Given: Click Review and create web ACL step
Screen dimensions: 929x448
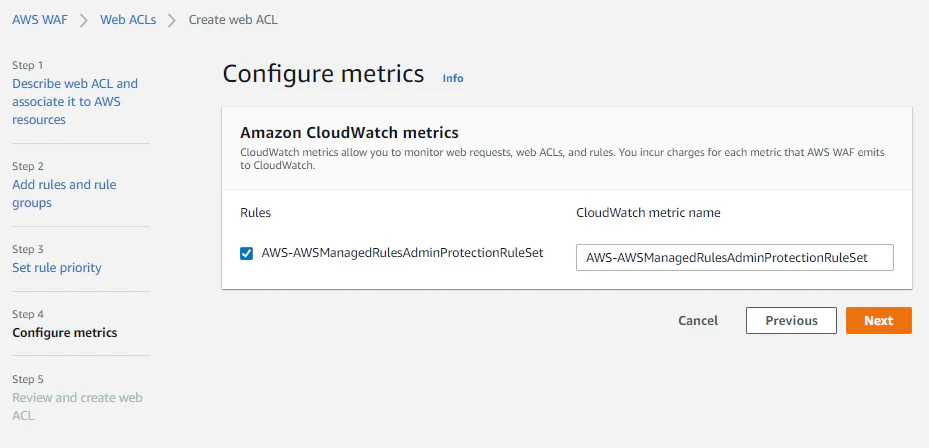Looking at the screenshot, I should [x=77, y=406].
